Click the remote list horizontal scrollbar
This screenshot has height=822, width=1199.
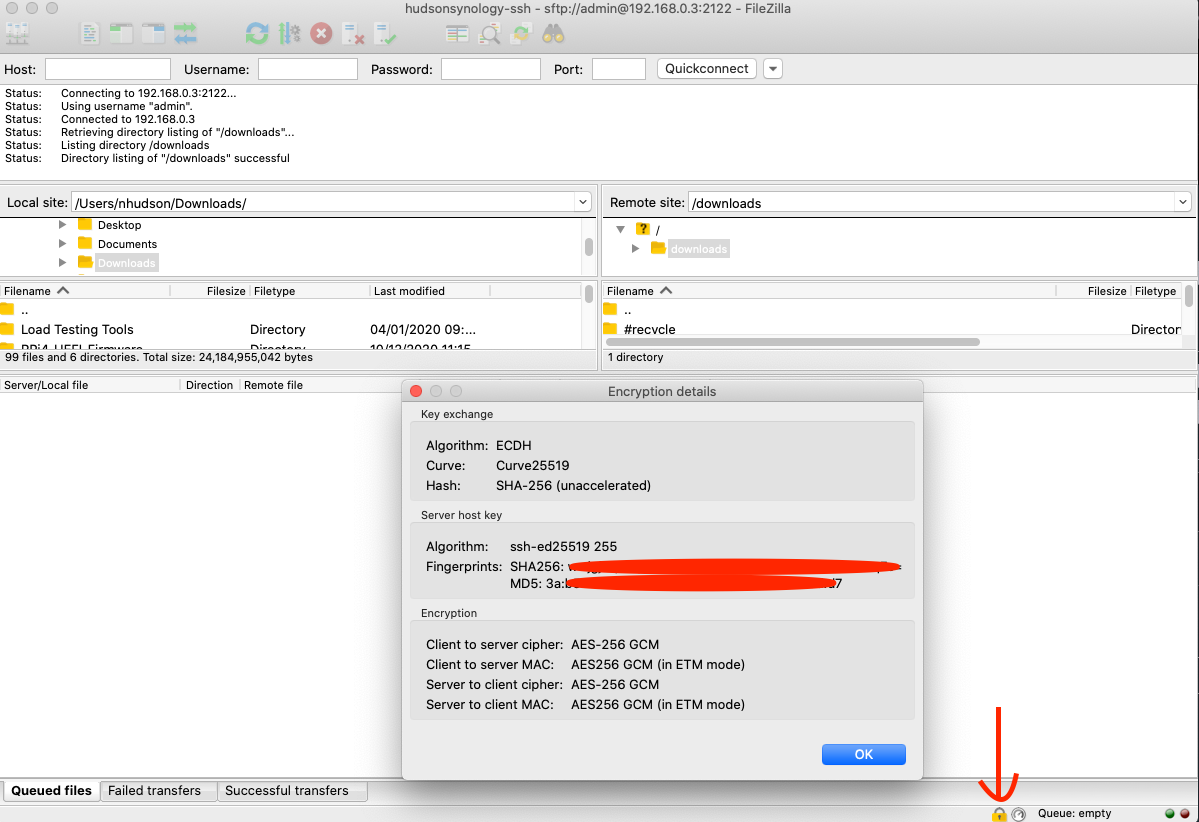793,342
